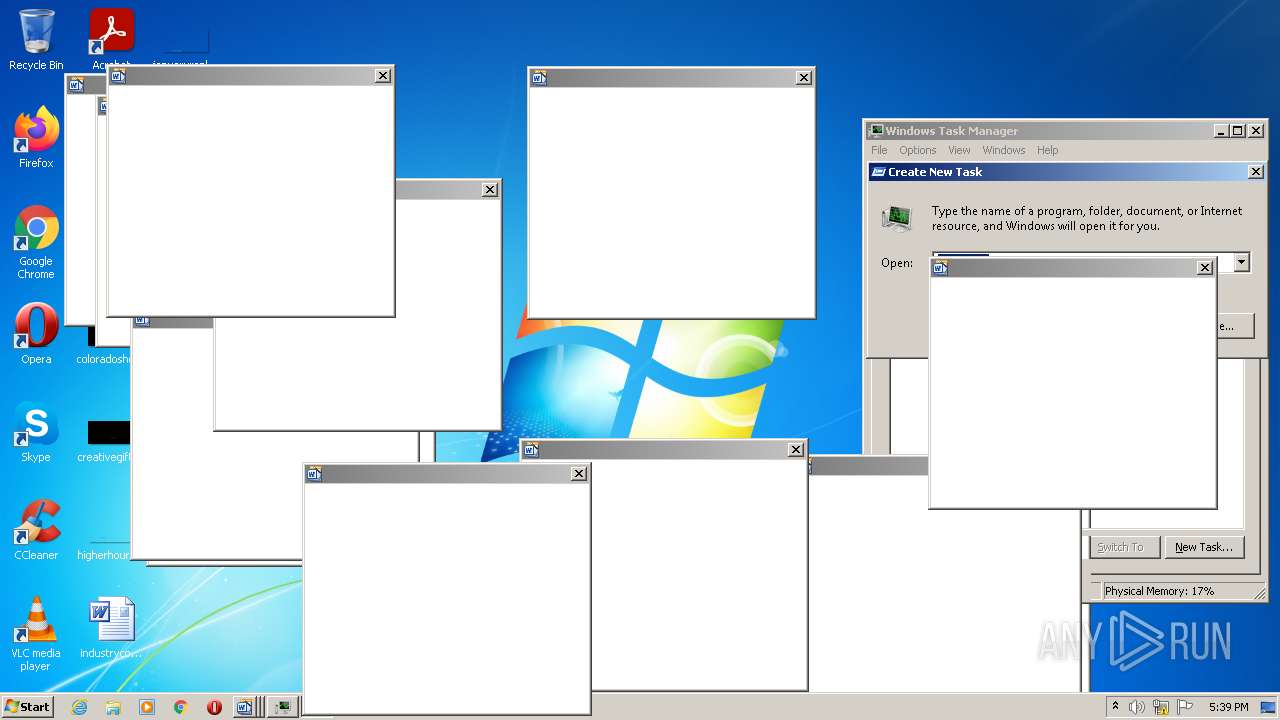Screen dimensions: 1280x720
Task: Click the Start button
Action: pyautogui.click(x=27, y=707)
